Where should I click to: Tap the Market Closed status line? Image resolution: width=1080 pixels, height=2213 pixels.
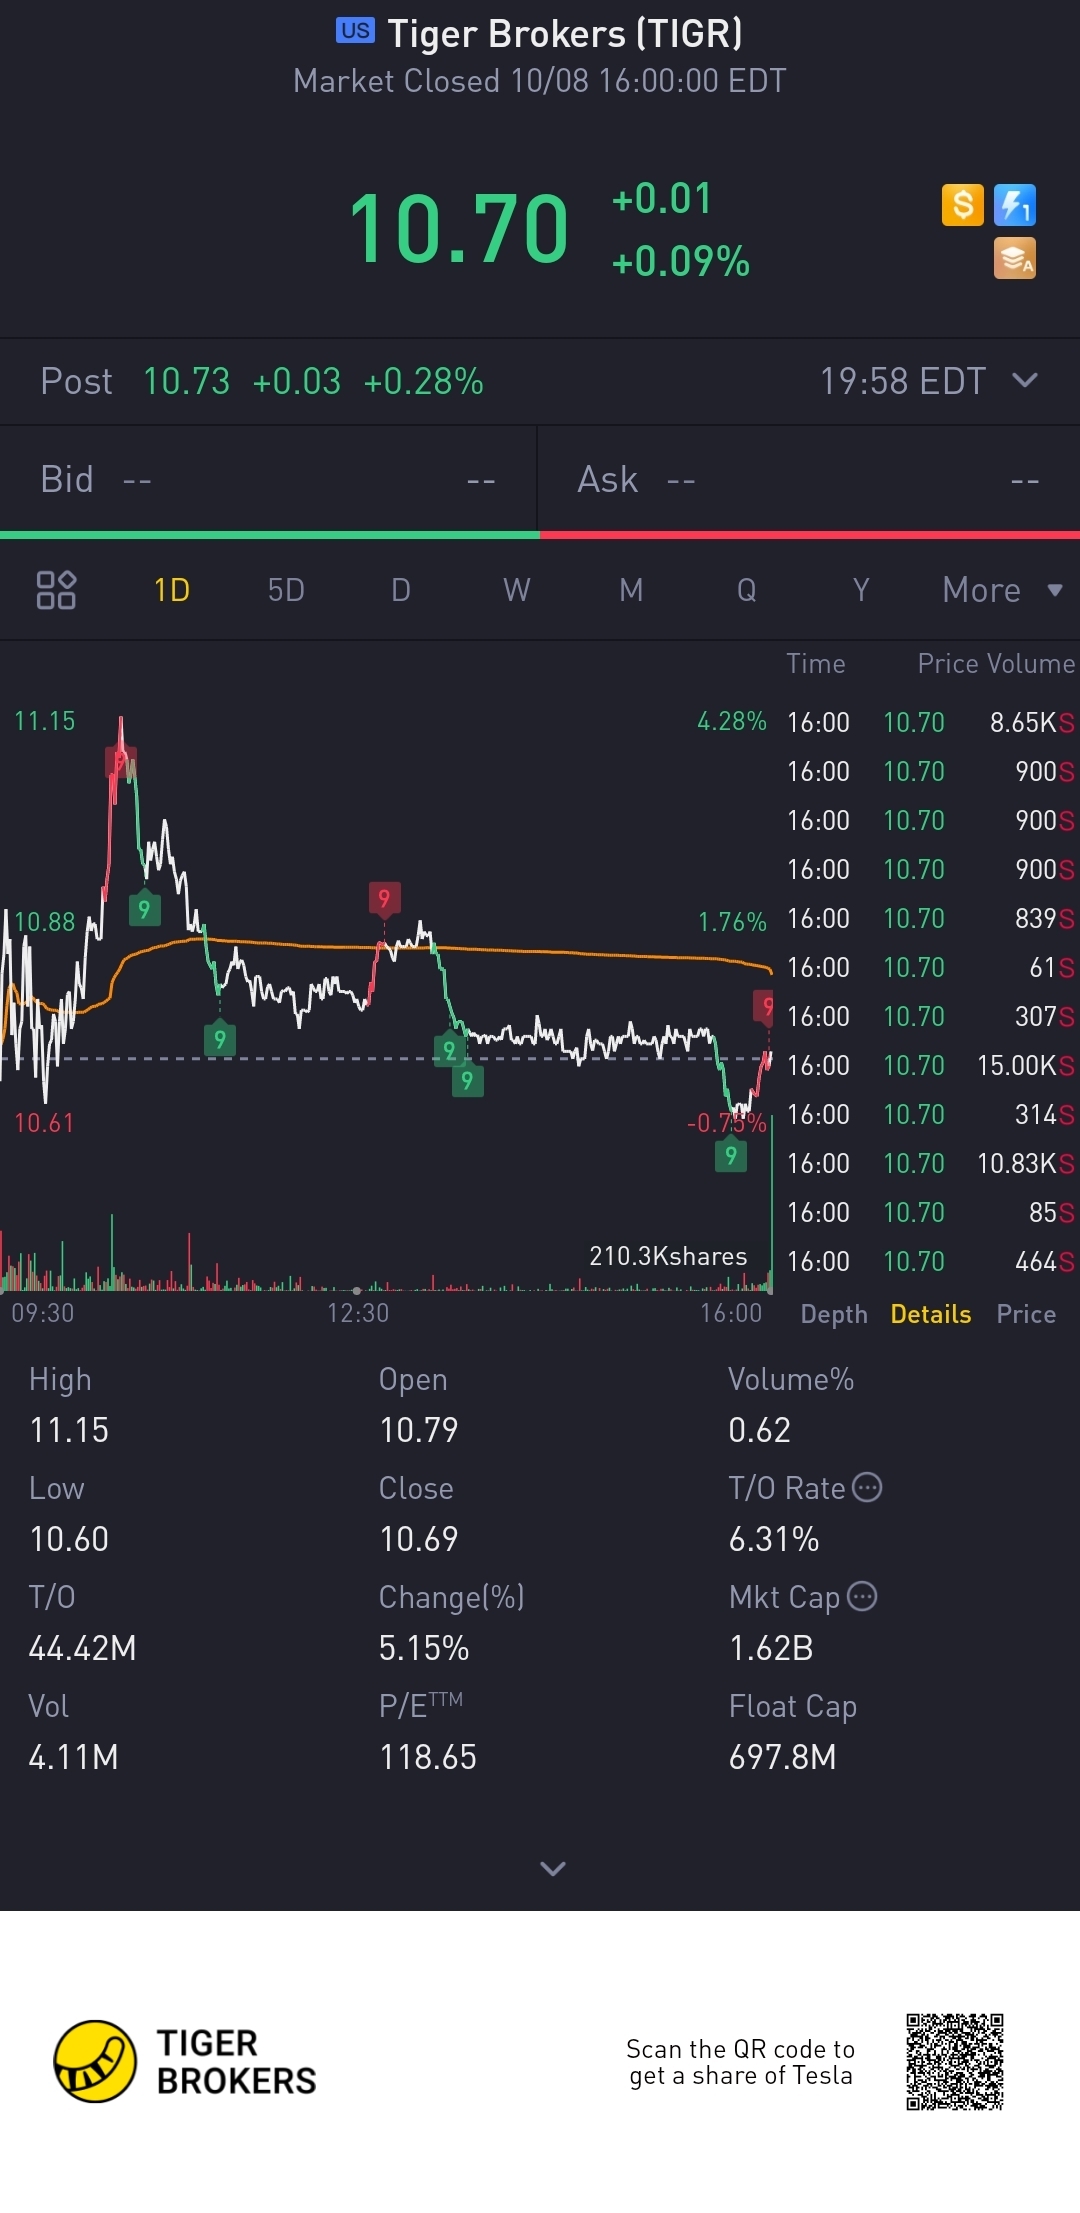(x=540, y=81)
